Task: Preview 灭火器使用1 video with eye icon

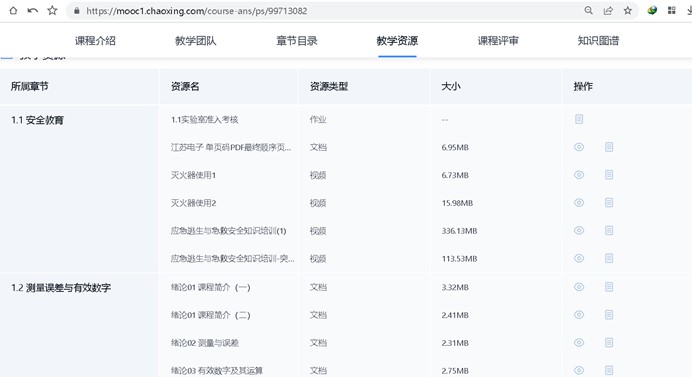Action: tap(579, 175)
